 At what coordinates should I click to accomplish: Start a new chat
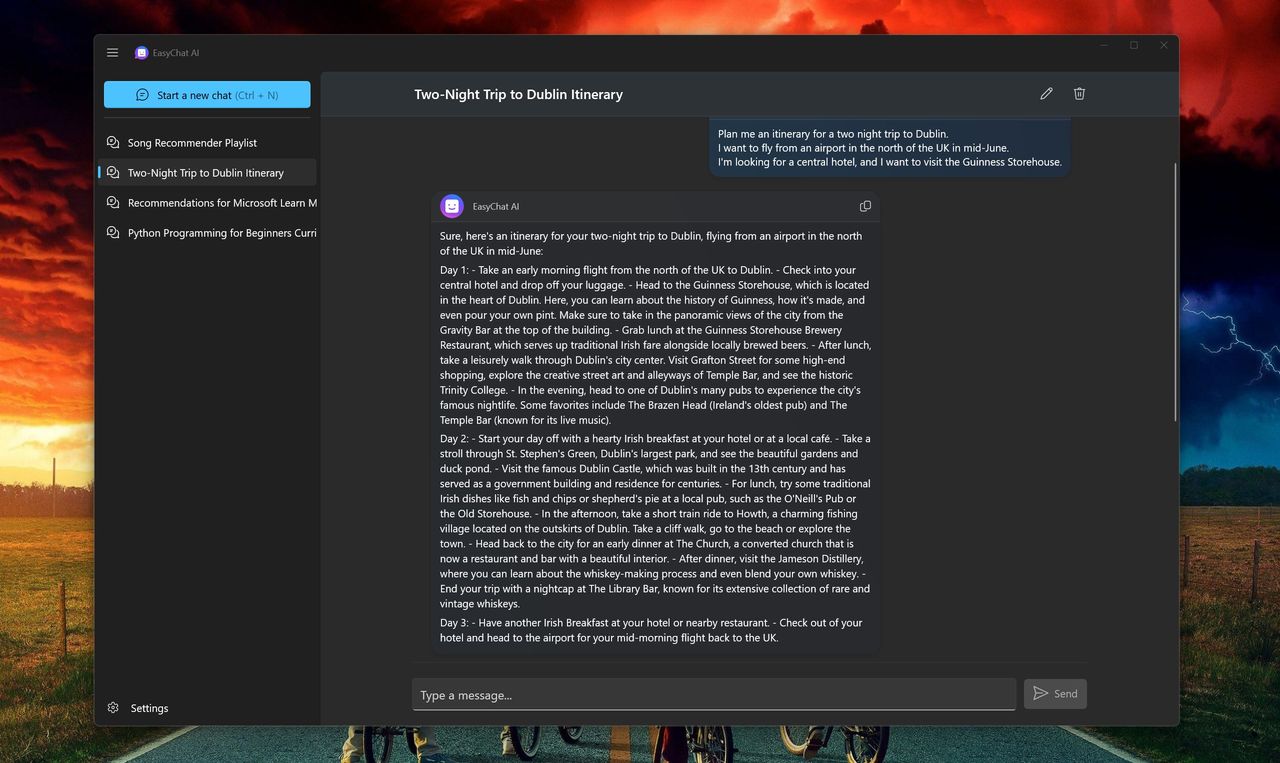pos(207,95)
